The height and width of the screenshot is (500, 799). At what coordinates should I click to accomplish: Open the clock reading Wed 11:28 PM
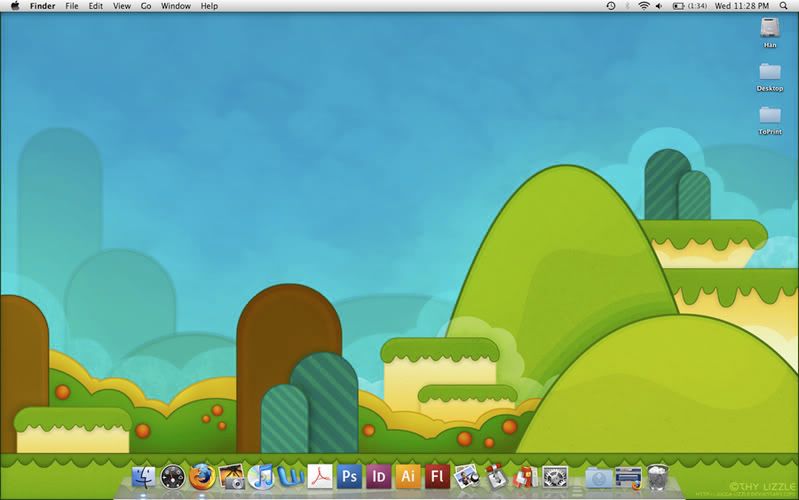coord(742,6)
